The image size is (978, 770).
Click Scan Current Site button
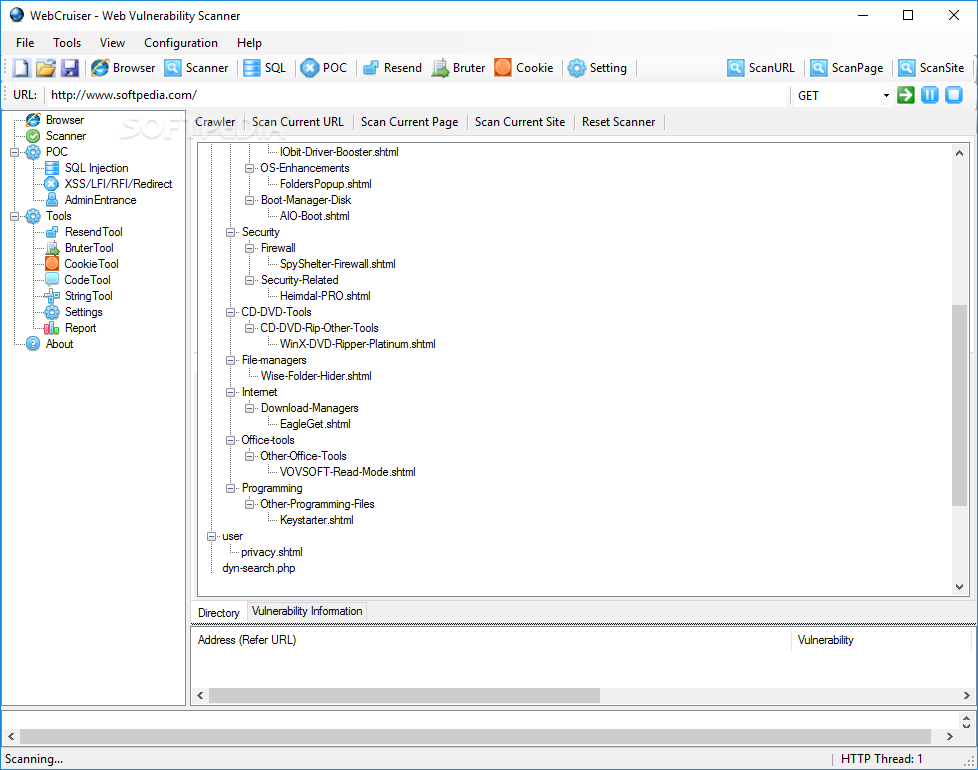pyautogui.click(x=520, y=122)
